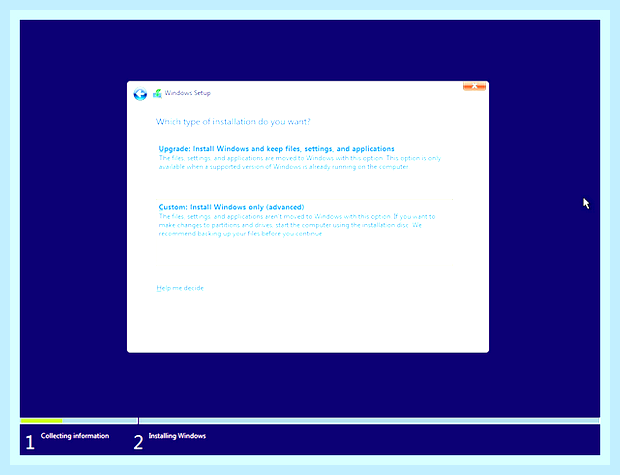
Task: Go back using the blue arrow button
Action: pos(140,94)
